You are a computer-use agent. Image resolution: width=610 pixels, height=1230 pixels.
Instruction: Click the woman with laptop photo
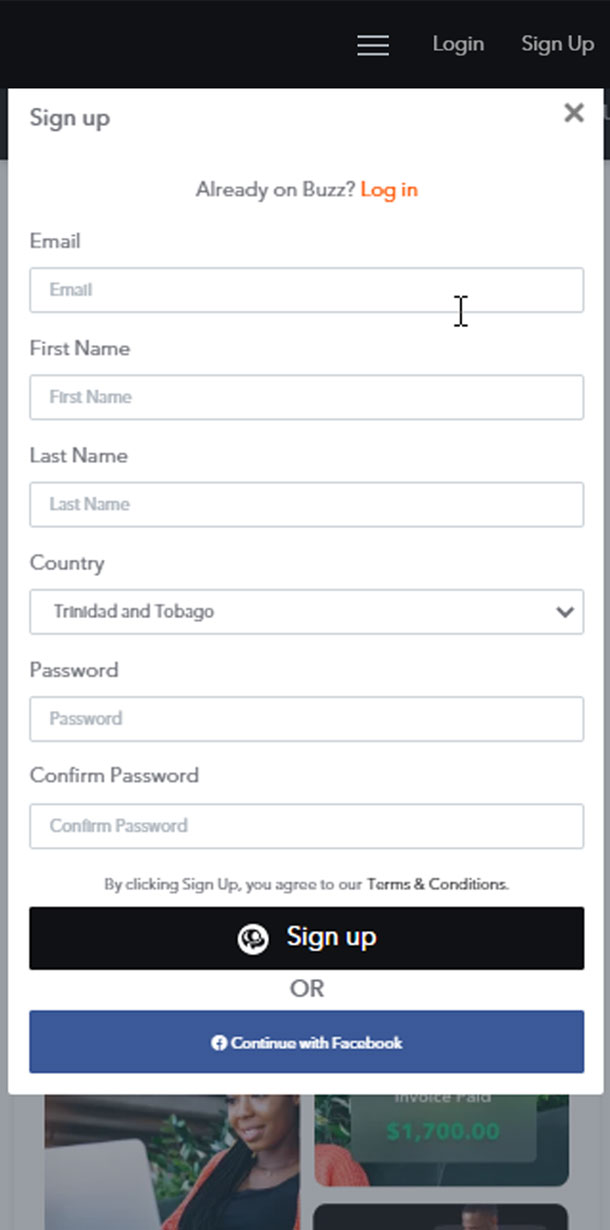pyautogui.click(x=171, y=1160)
